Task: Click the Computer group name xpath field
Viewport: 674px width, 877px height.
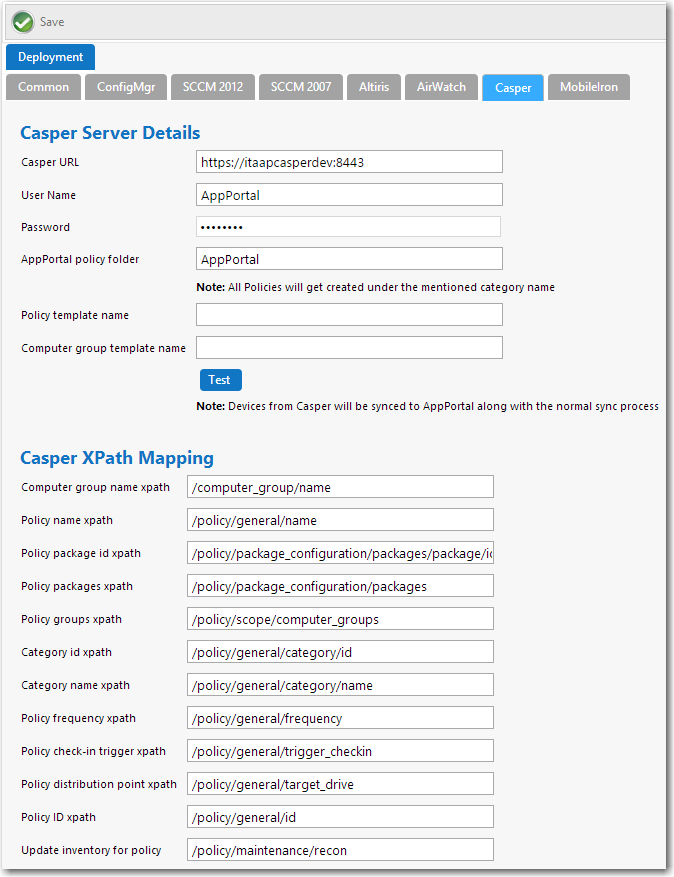Action: point(341,487)
